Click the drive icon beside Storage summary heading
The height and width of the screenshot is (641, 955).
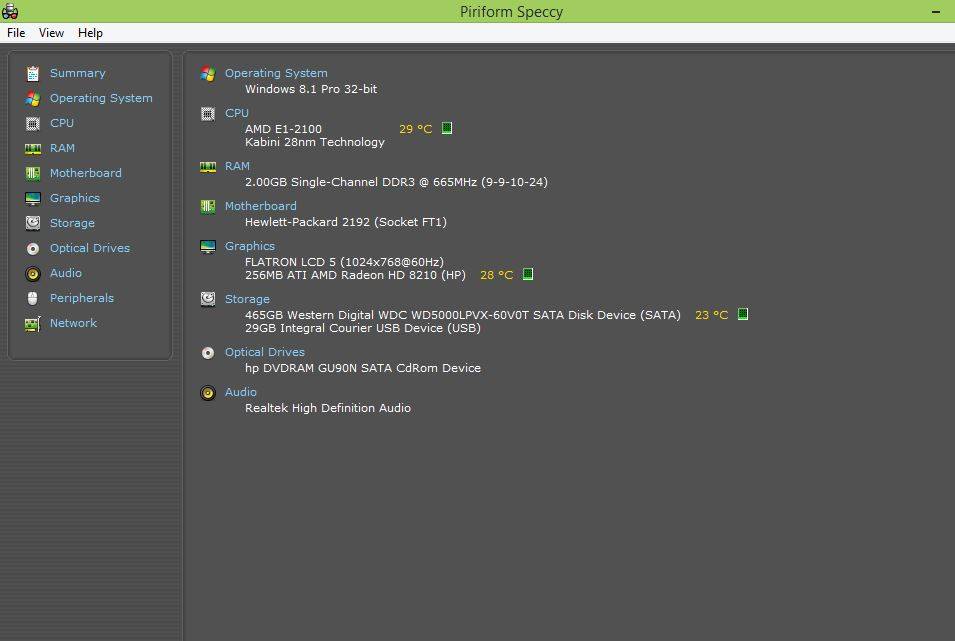(x=208, y=299)
